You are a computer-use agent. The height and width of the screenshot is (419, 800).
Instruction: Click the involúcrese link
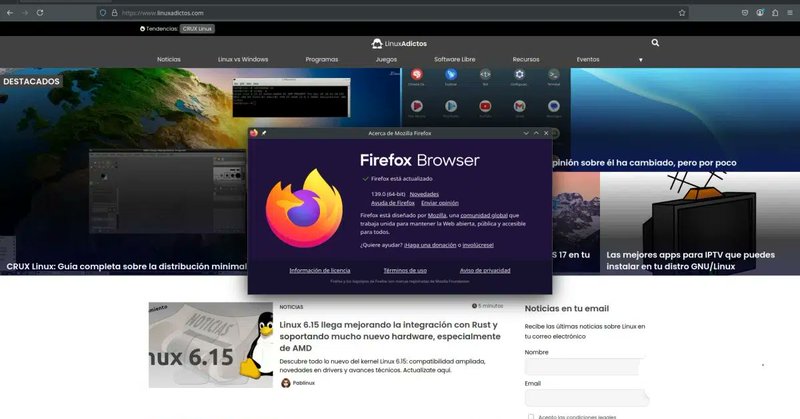[x=478, y=245]
